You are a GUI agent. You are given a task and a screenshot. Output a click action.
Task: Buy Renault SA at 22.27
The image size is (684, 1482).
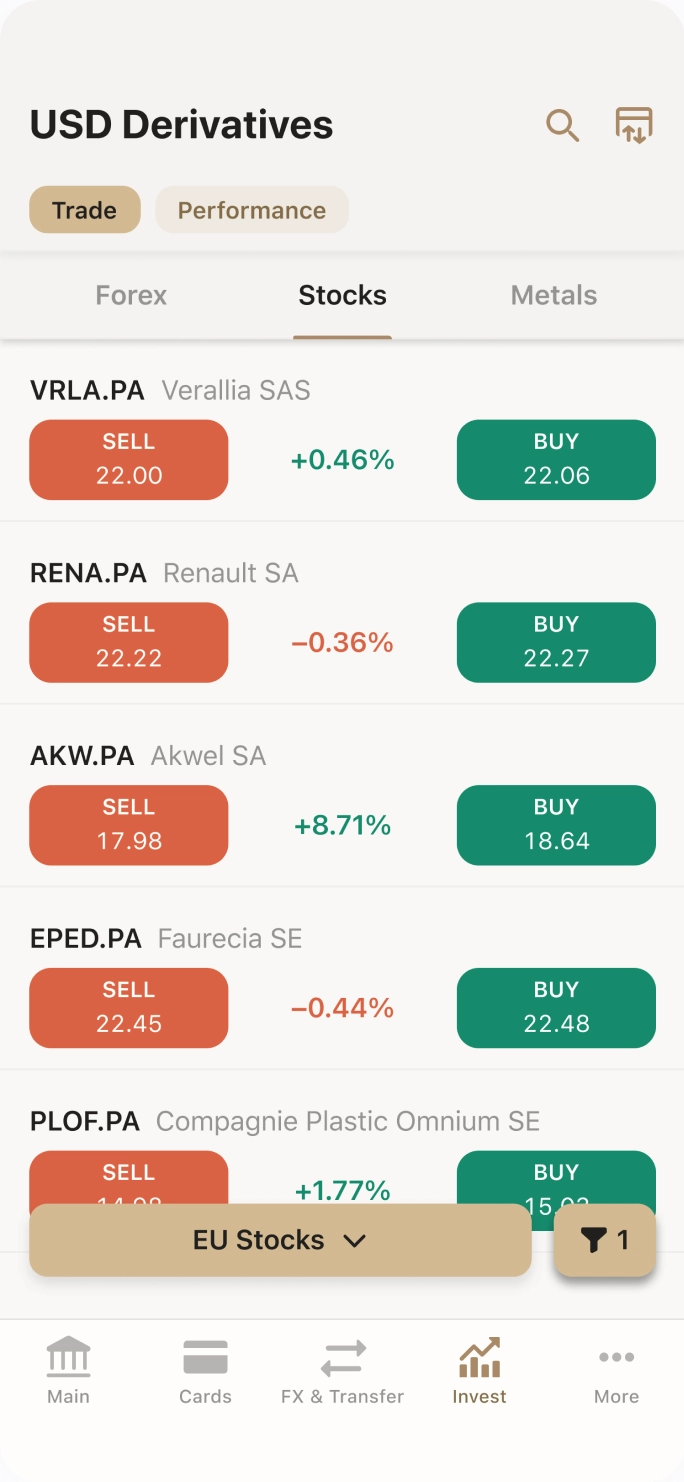coord(556,642)
